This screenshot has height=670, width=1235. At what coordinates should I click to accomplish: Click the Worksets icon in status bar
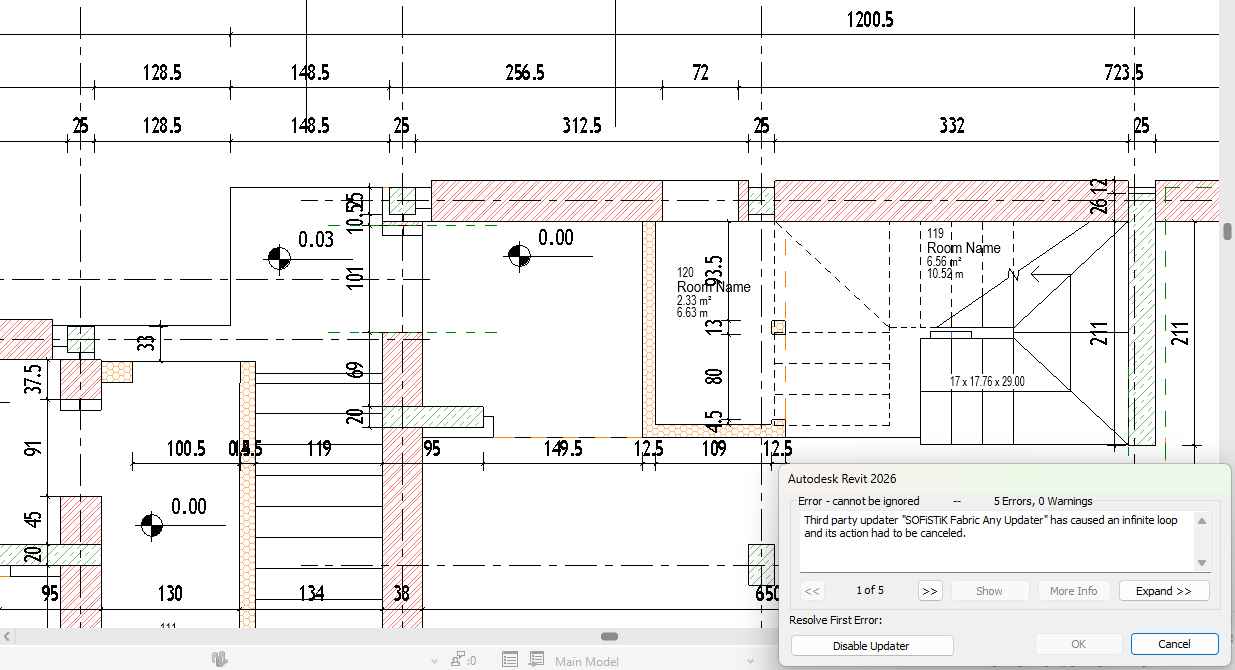point(219,659)
